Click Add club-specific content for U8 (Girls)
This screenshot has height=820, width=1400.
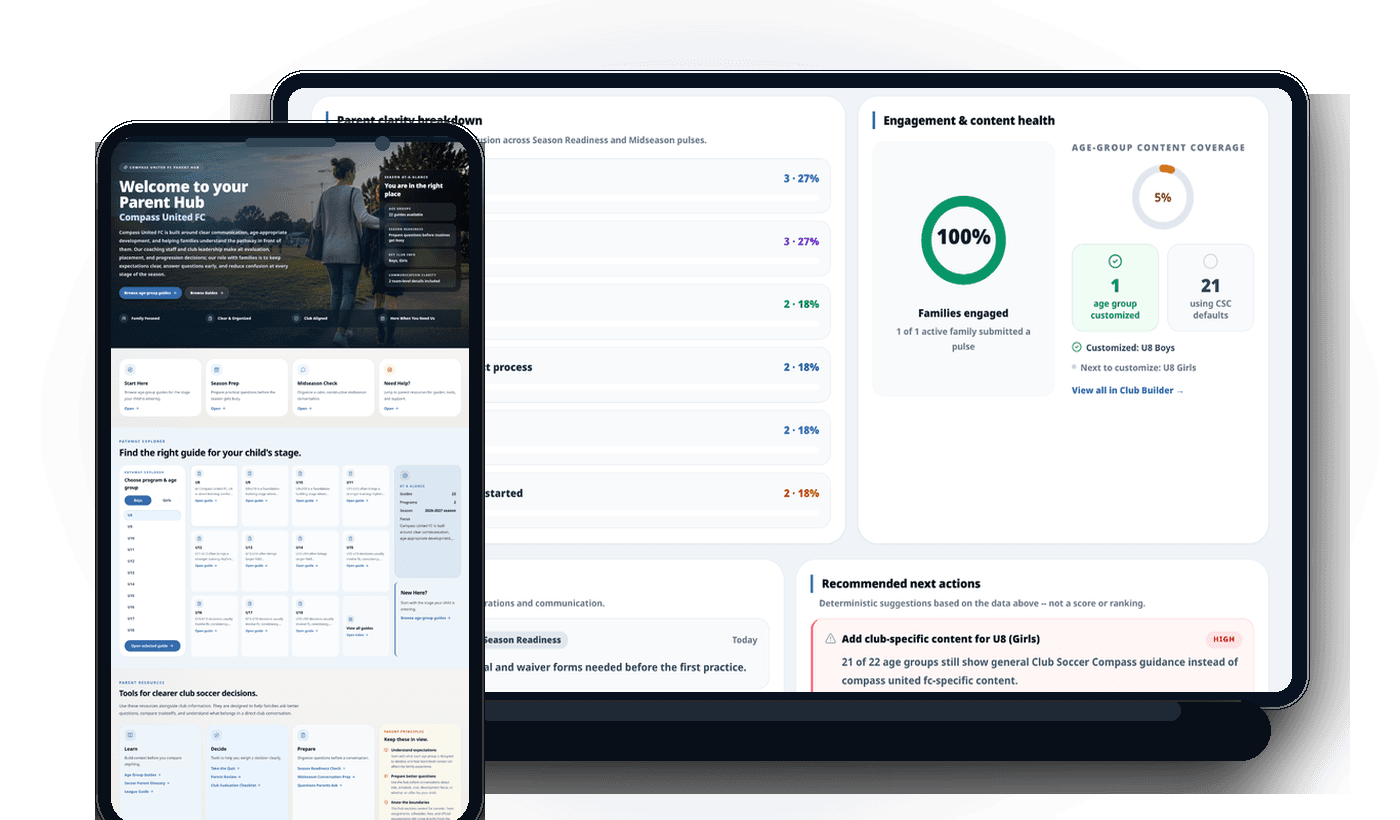point(941,638)
